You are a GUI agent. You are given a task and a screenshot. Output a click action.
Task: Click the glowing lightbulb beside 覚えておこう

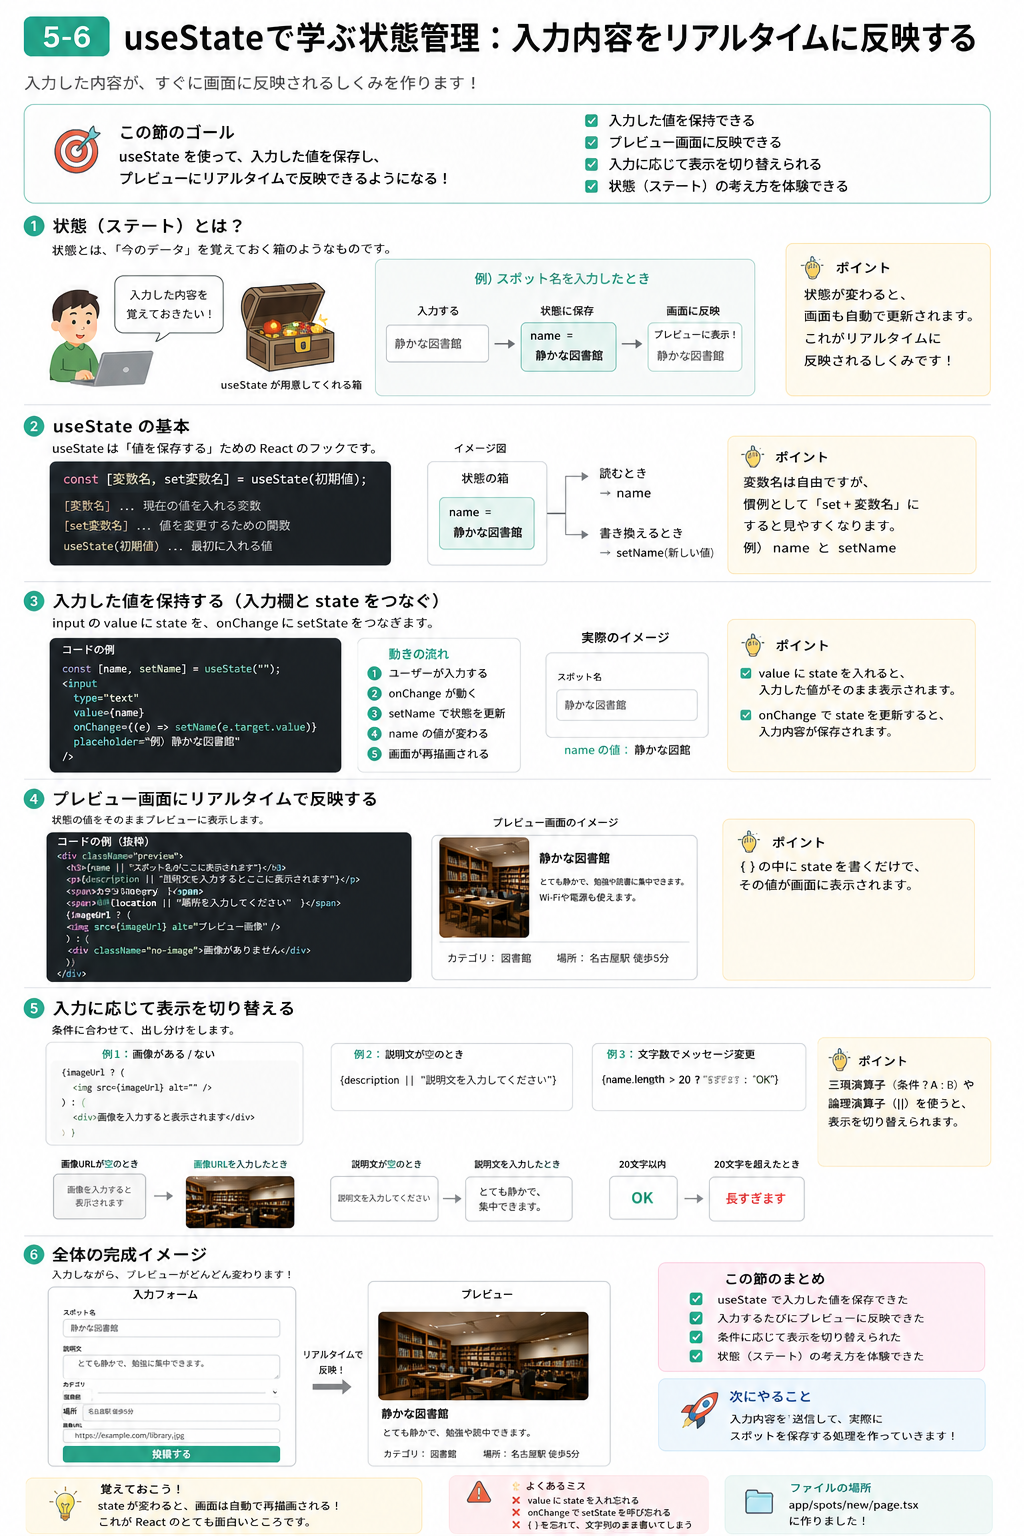65,1504
